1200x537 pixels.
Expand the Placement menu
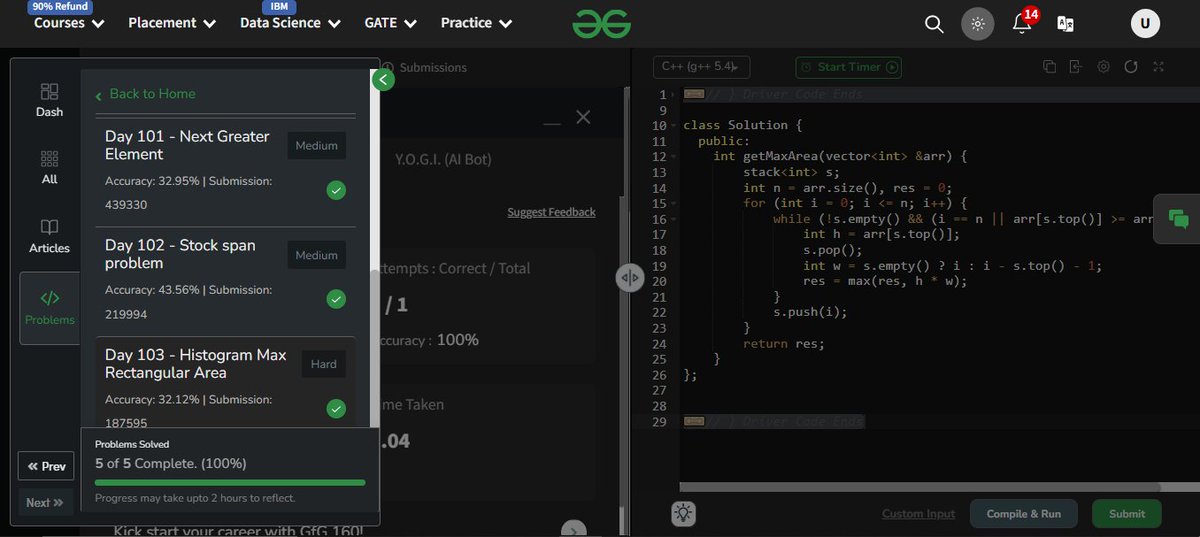pyautogui.click(x=172, y=23)
